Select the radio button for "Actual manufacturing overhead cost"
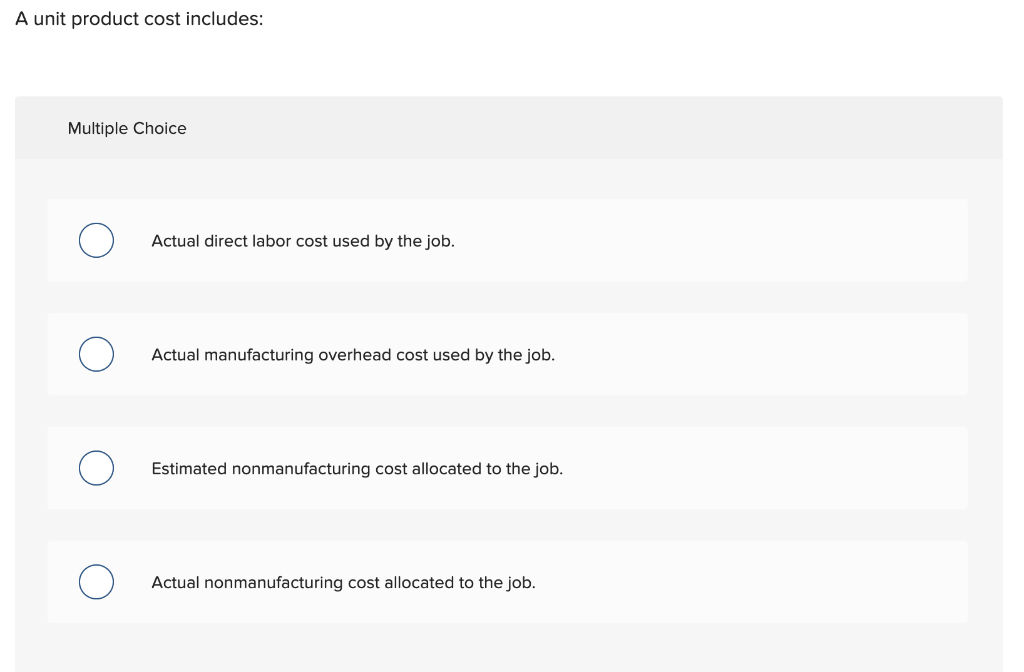This screenshot has width=1024, height=672. pos(96,354)
